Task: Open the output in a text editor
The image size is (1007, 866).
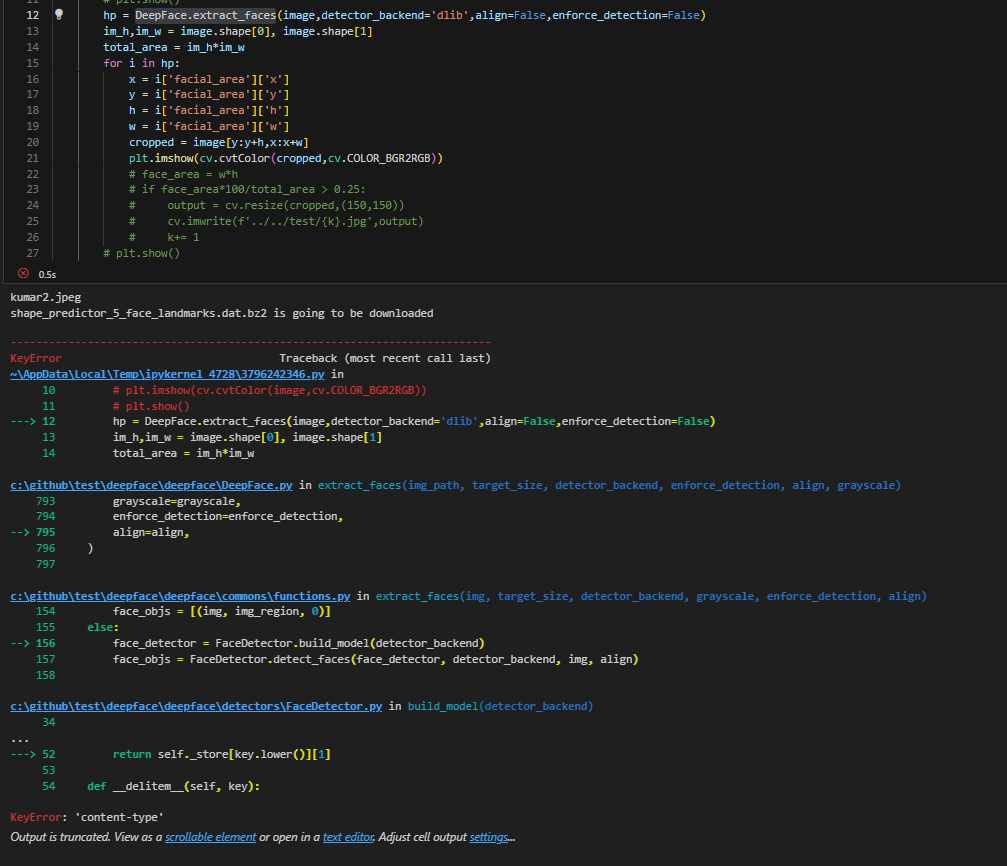Action: (x=347, y=837)
